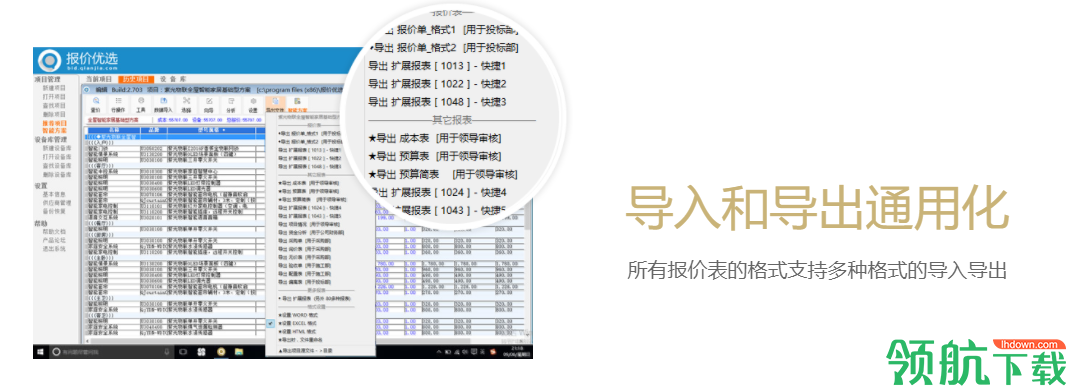The height and width of the screenshot is (392, 1066).
Task: Choose menu item 导出 扩展报表 [1022] 快捷2
Action: click(309, 158)
